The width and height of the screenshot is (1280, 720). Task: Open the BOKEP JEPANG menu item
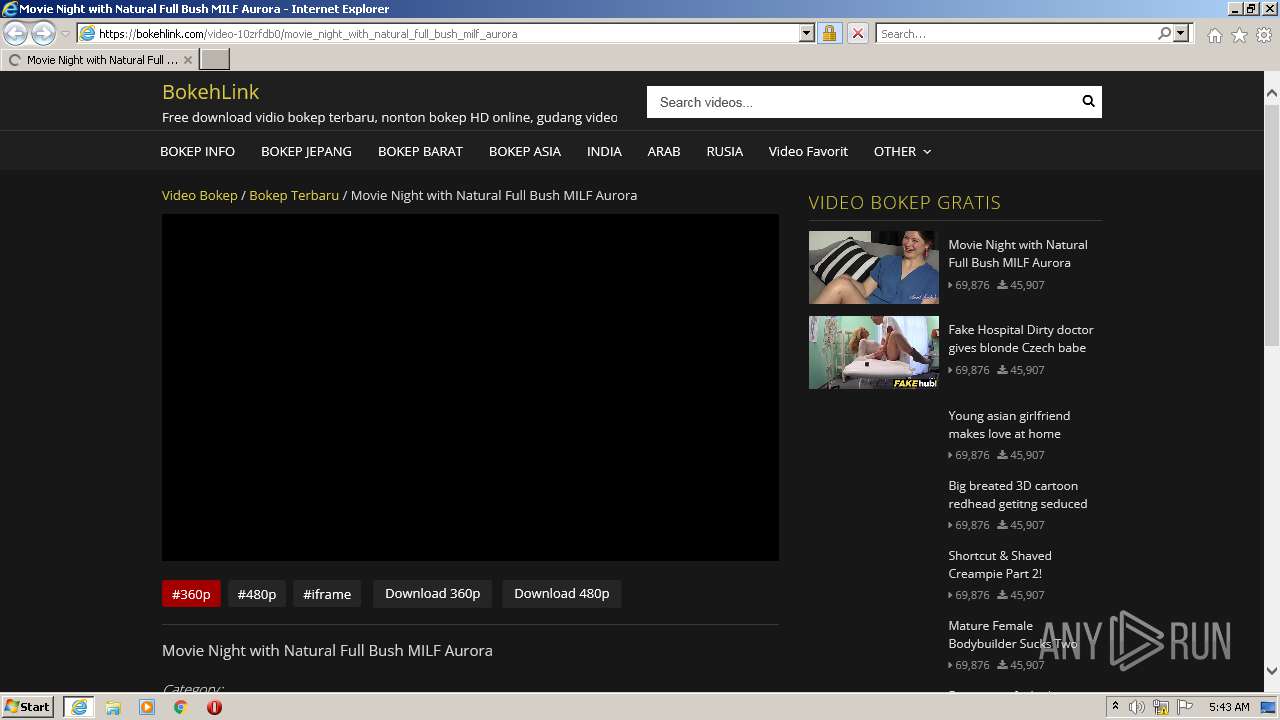[x=306, y=151]
